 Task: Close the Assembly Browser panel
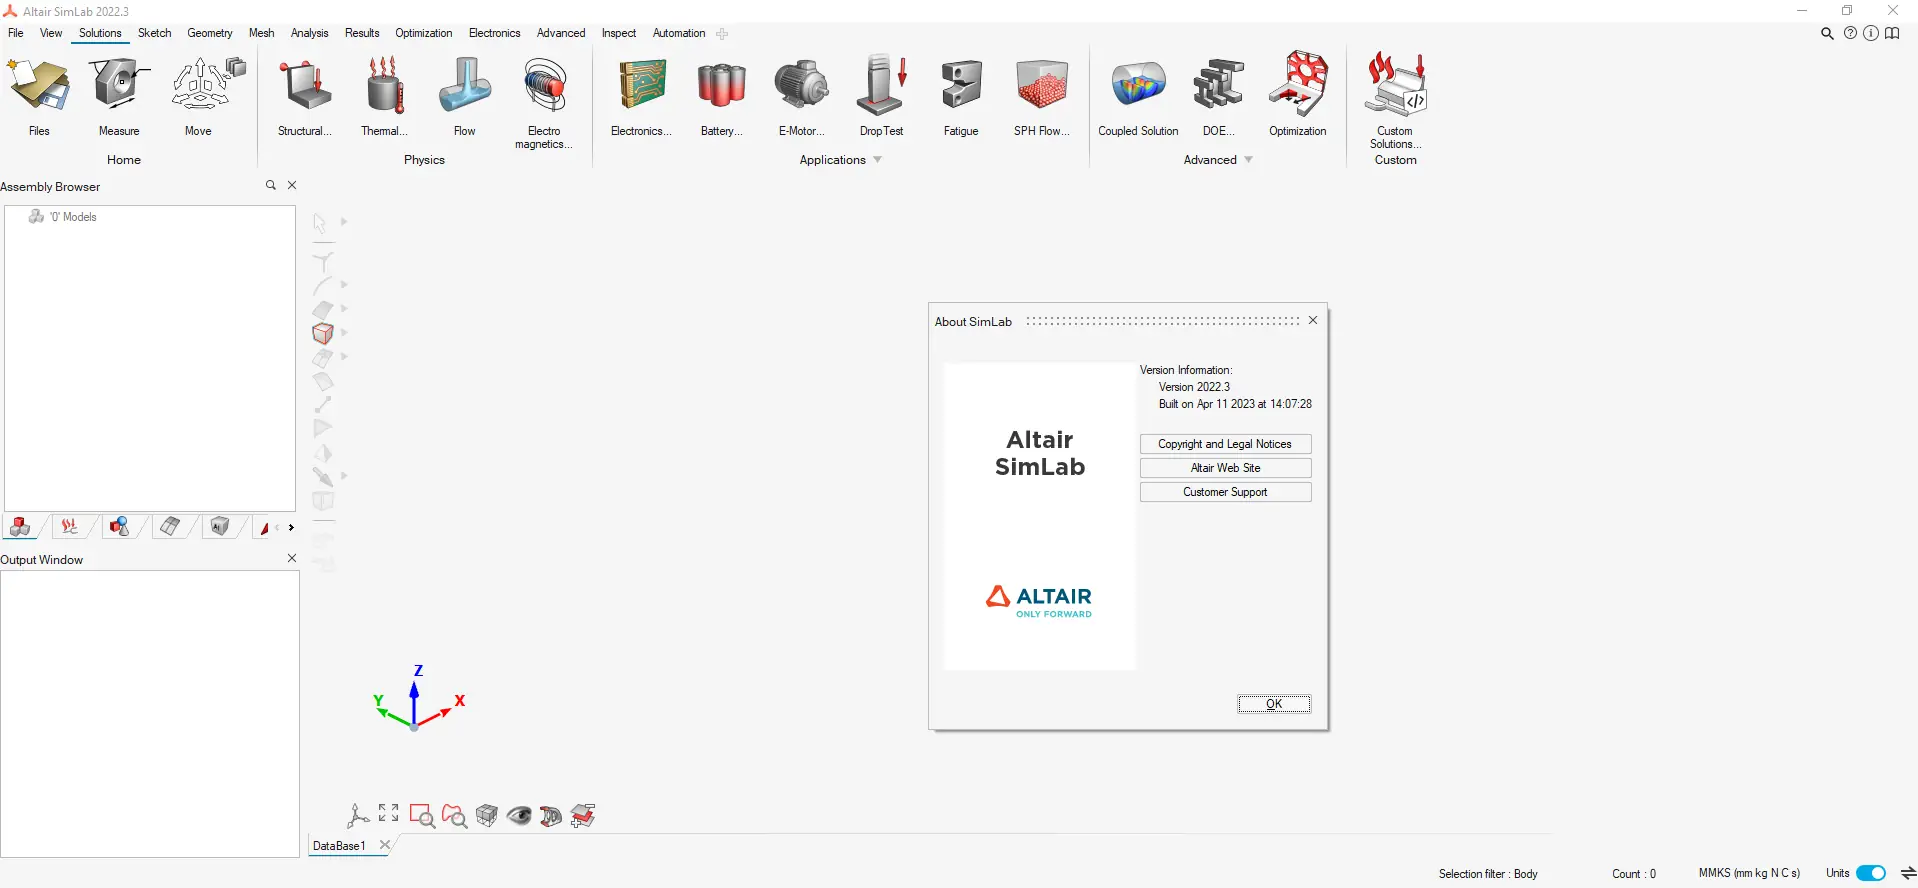[292, 185]
